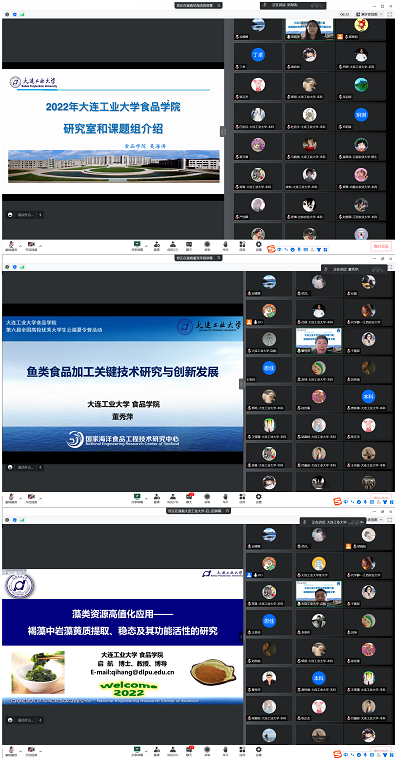Open Share Screen in the 2022 introduction meeting toolbar

click(137, 246)
